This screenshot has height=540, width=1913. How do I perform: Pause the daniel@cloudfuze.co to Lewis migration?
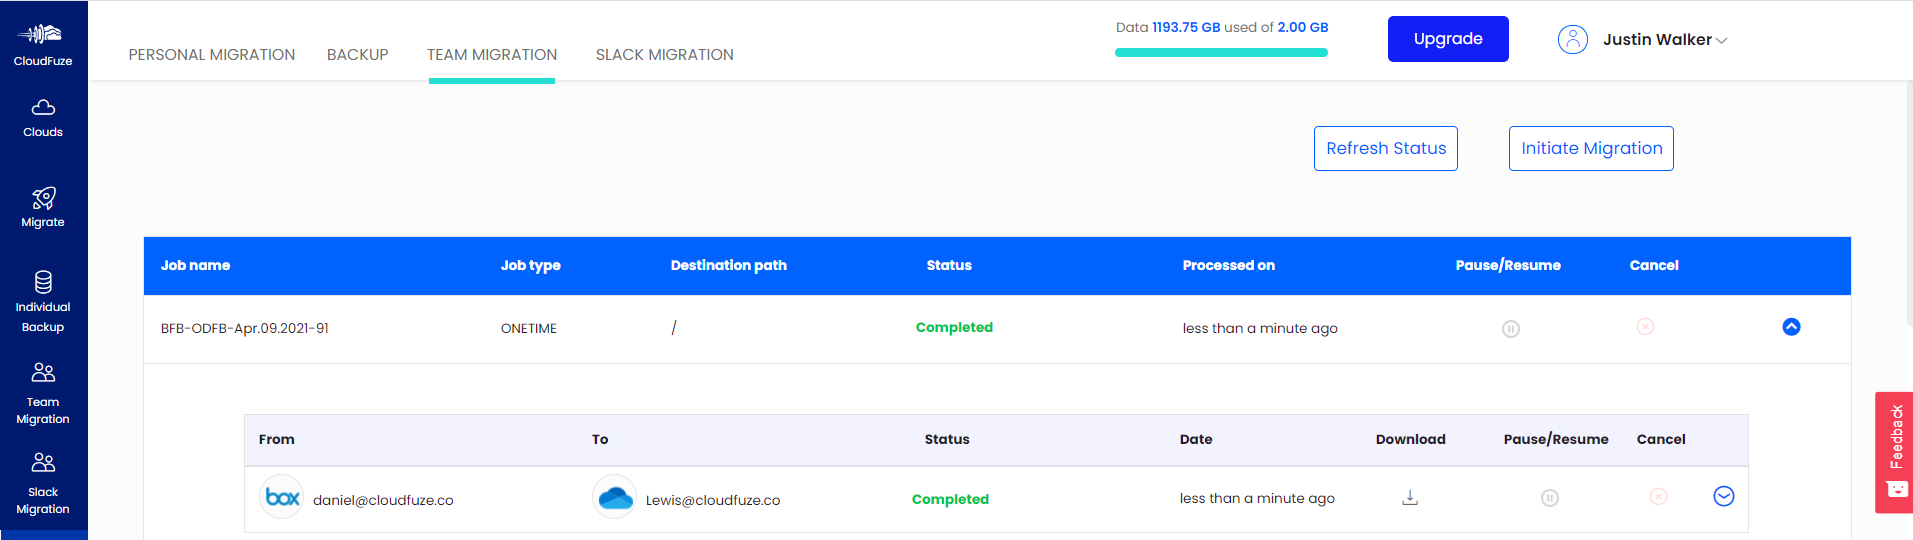(1549, 498)
